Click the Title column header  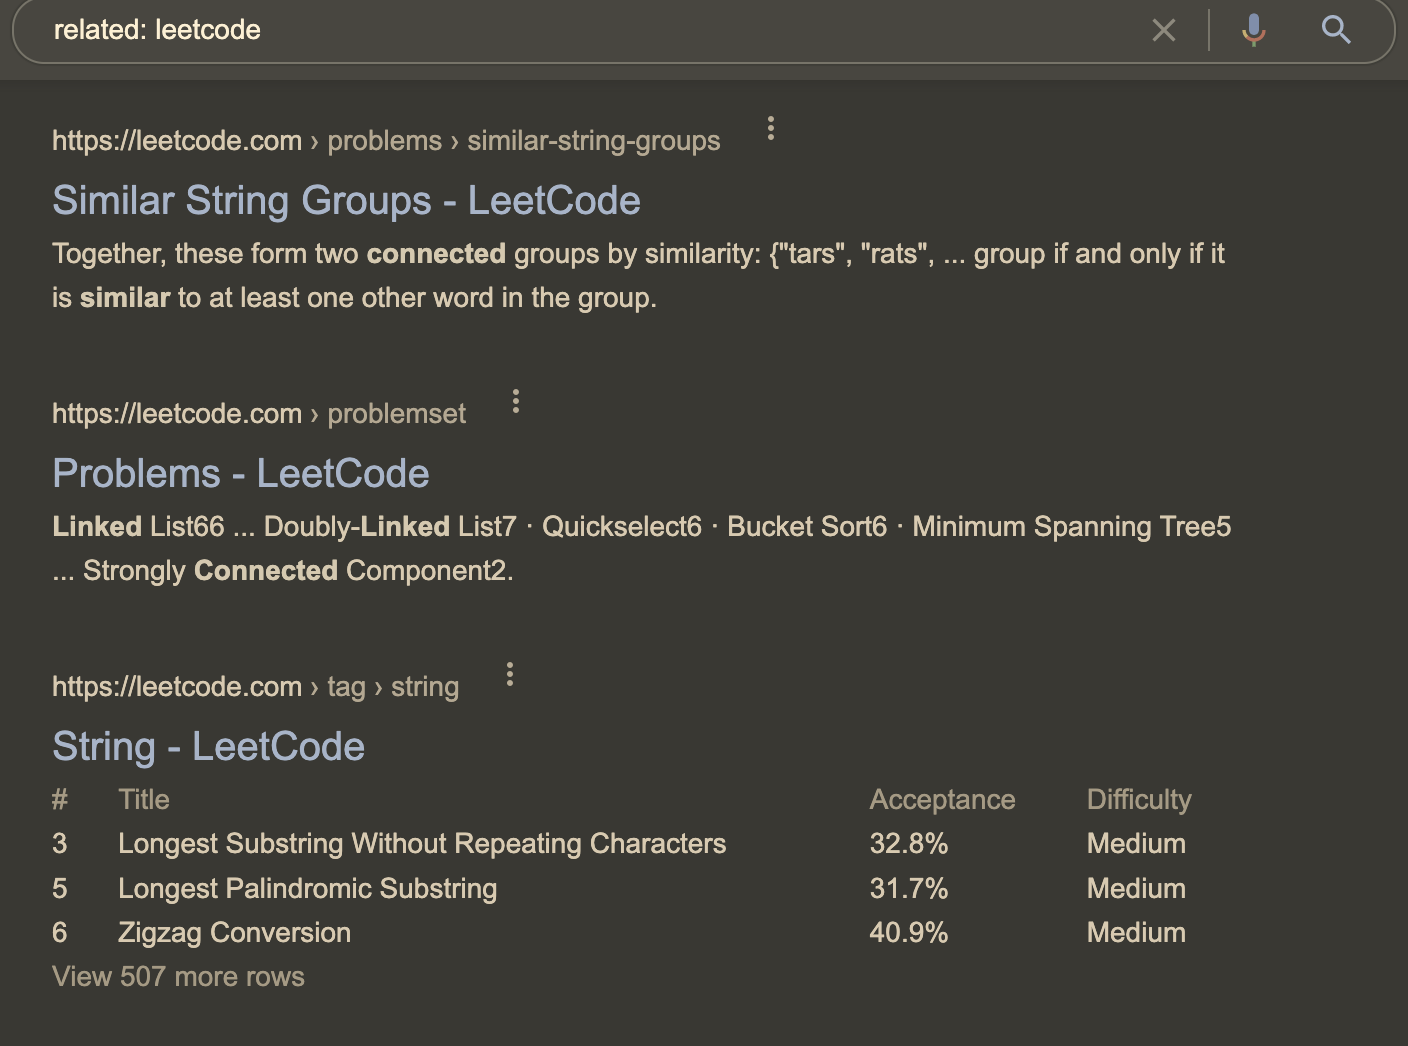point(144,799)
